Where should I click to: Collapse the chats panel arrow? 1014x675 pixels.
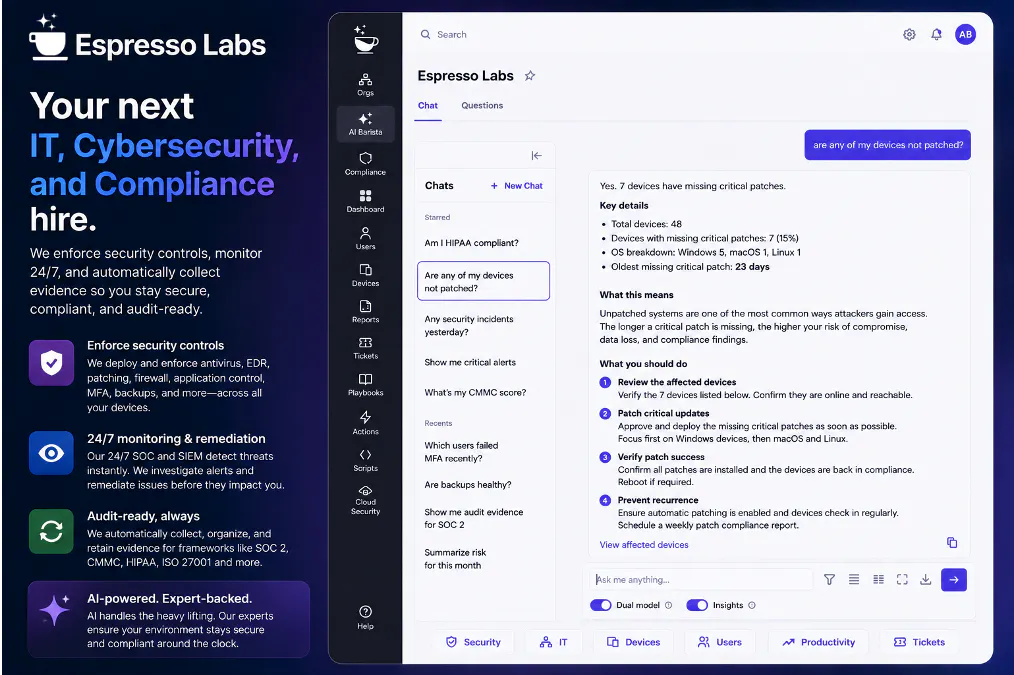(x=537, y=155)
